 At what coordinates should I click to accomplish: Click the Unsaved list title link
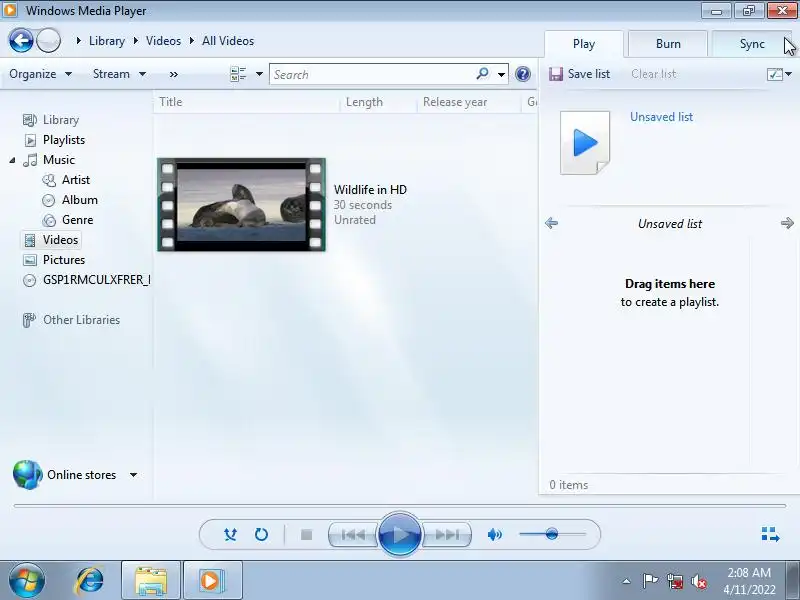[x=661, y=117]
